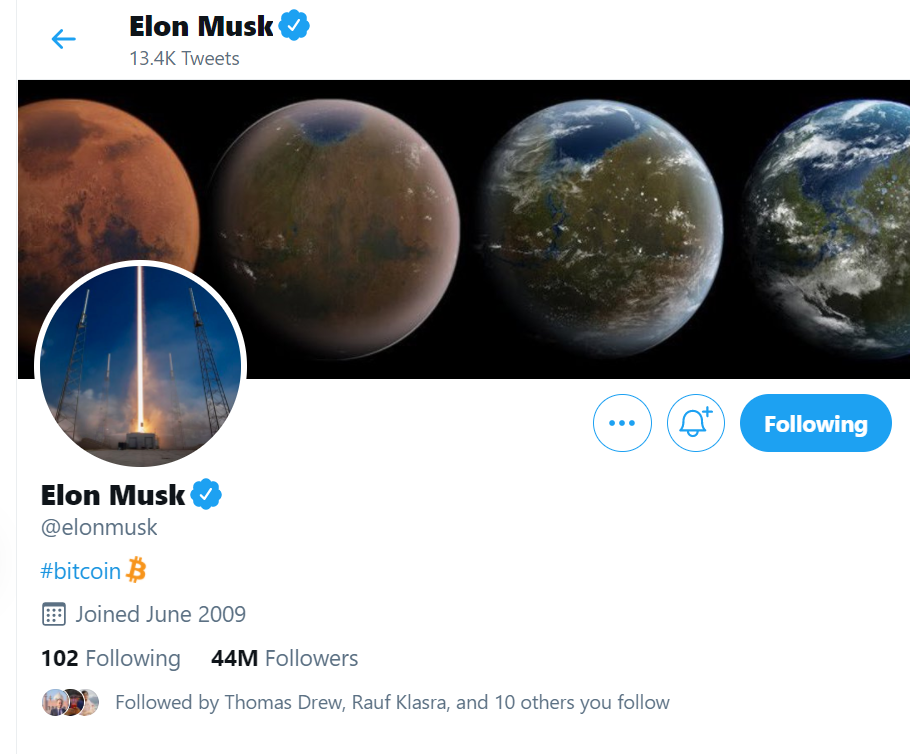Click the @elonmusk handle text
The image size is (910, 754).
(99, 527)
